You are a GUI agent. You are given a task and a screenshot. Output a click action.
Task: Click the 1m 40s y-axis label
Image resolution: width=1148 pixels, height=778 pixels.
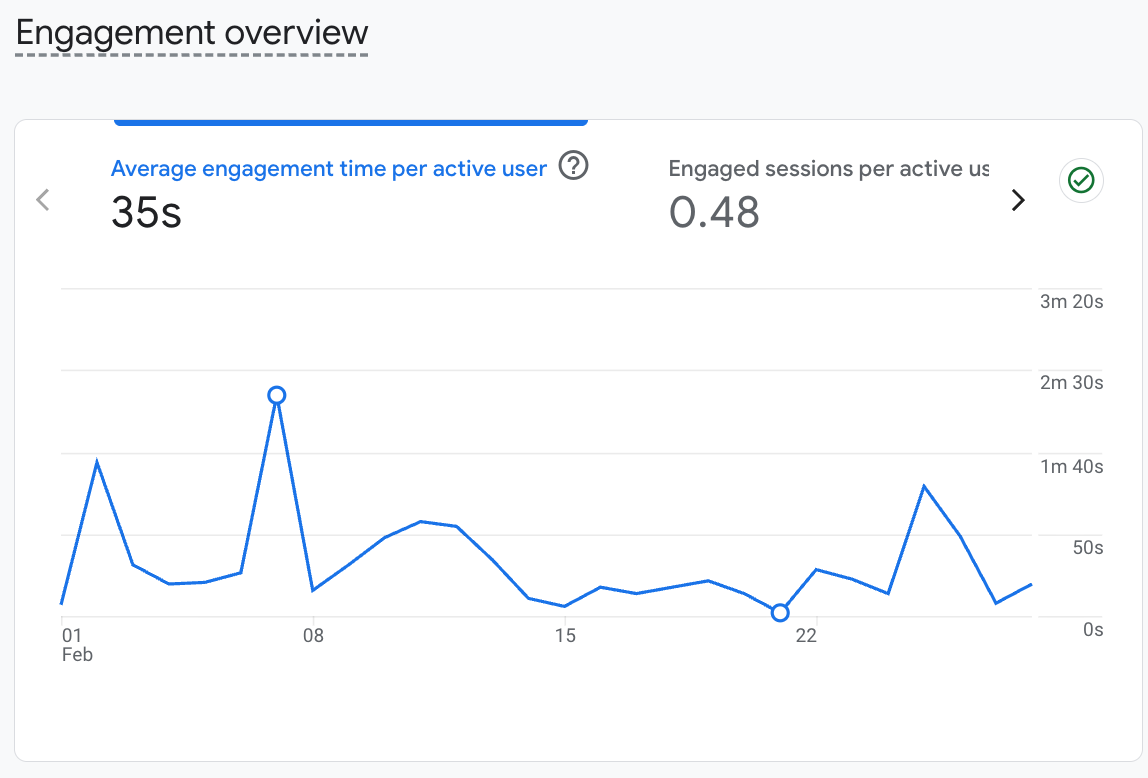point(1071,466)
